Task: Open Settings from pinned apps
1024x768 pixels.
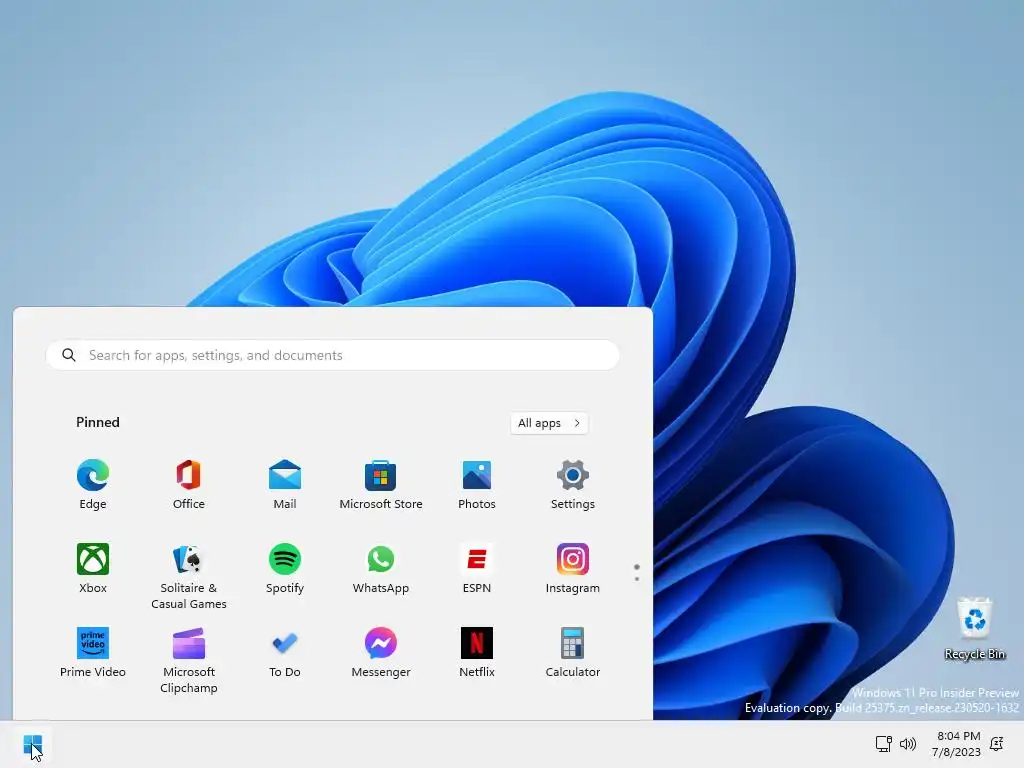Action: coord(573,485)
